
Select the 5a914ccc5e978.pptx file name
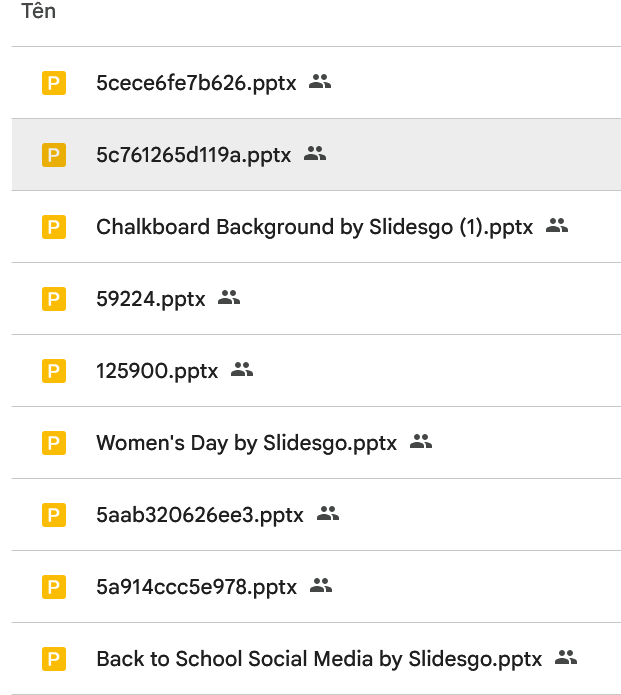[196, 587]
